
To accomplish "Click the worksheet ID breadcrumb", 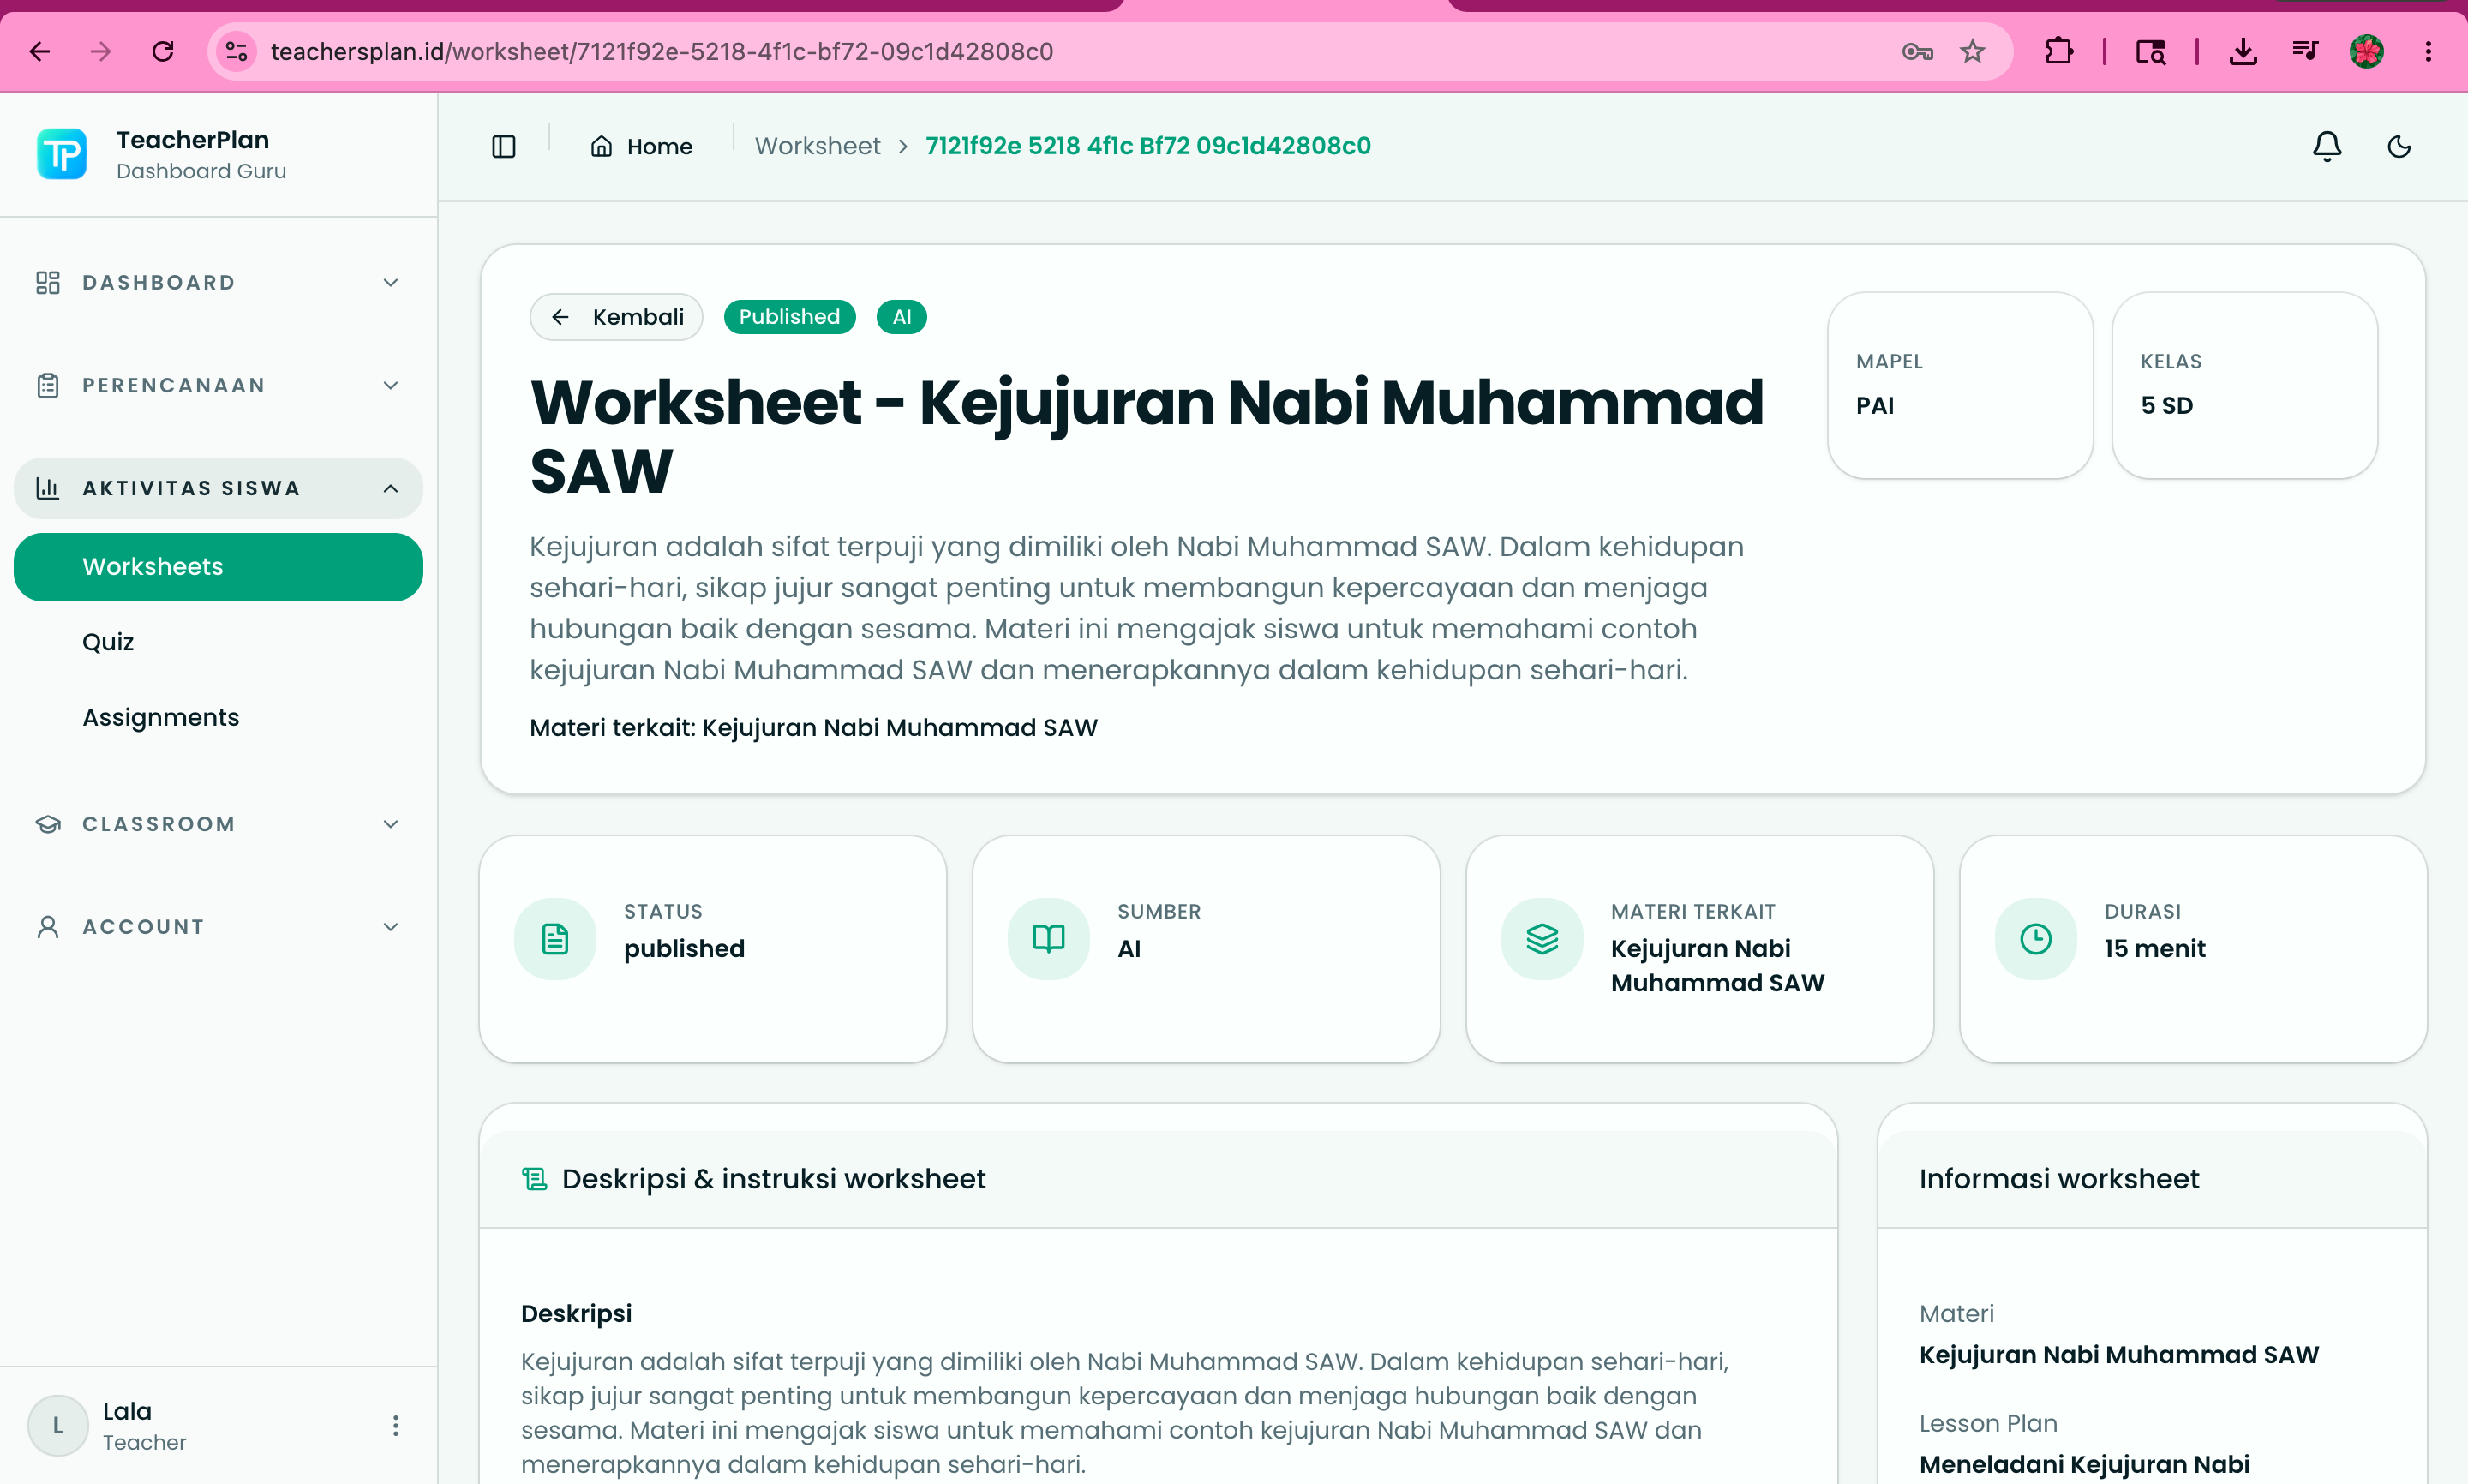I will coord(1148,146).
